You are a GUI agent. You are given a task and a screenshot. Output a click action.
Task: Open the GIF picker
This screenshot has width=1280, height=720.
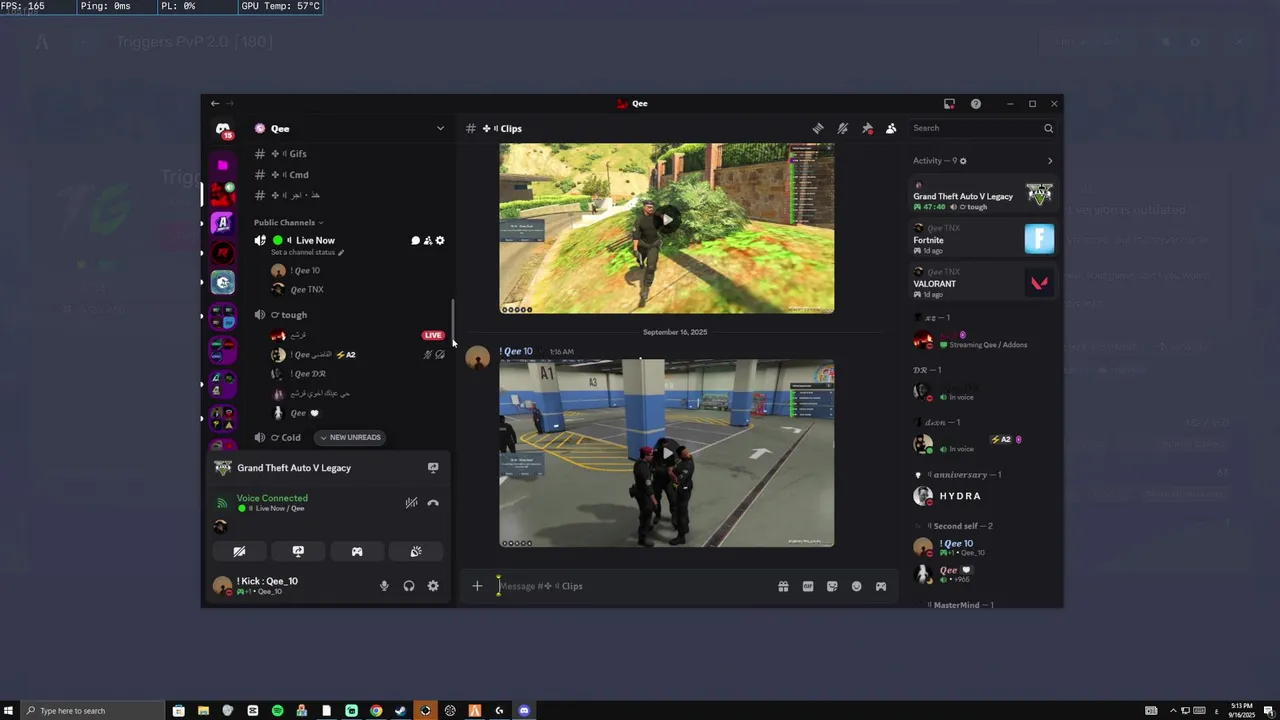pos(808,586)
